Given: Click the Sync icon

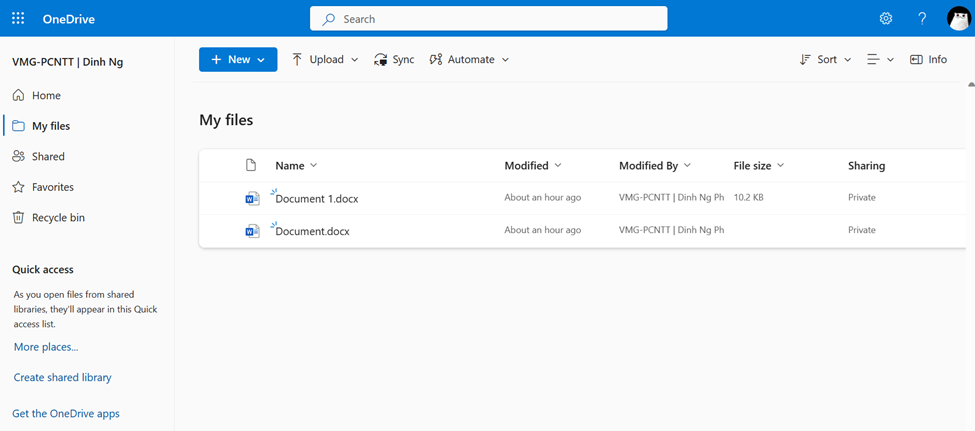Looking at the screenshot, I should [381, 60].
